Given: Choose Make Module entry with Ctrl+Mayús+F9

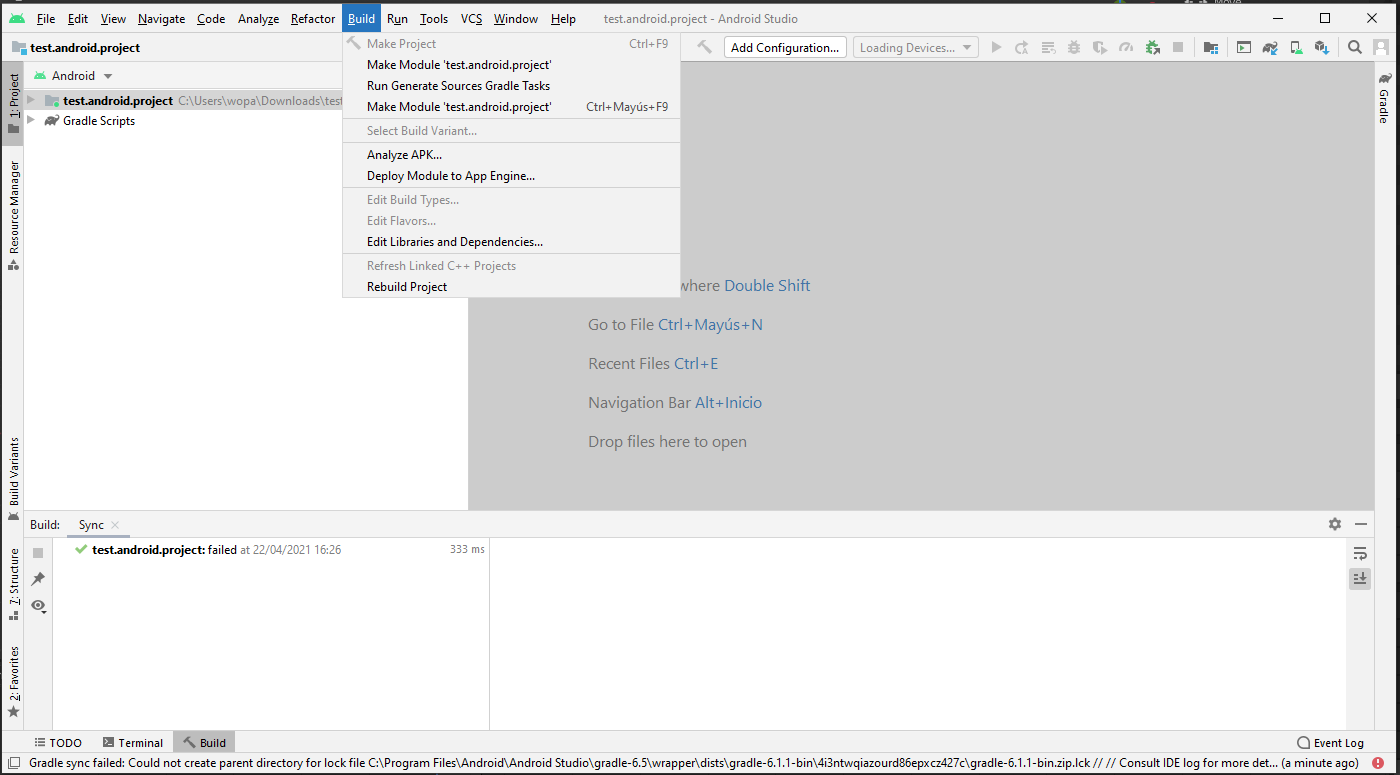Looking at the screenshot, I should click(511, 107).
